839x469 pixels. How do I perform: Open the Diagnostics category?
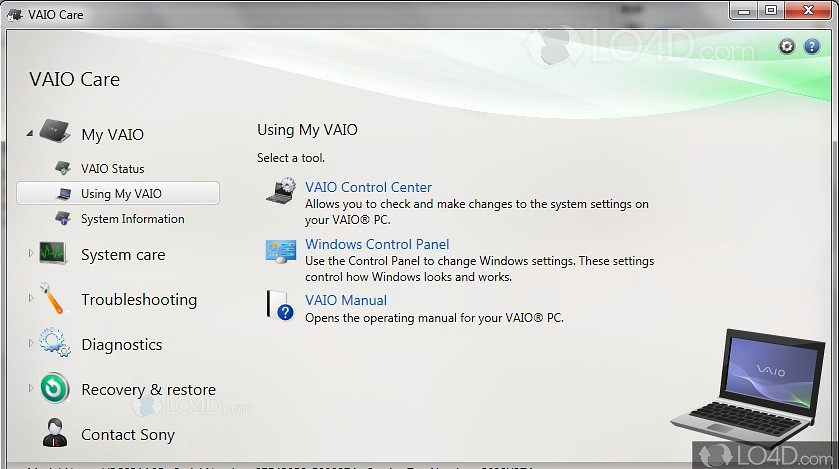coord(121,344)
